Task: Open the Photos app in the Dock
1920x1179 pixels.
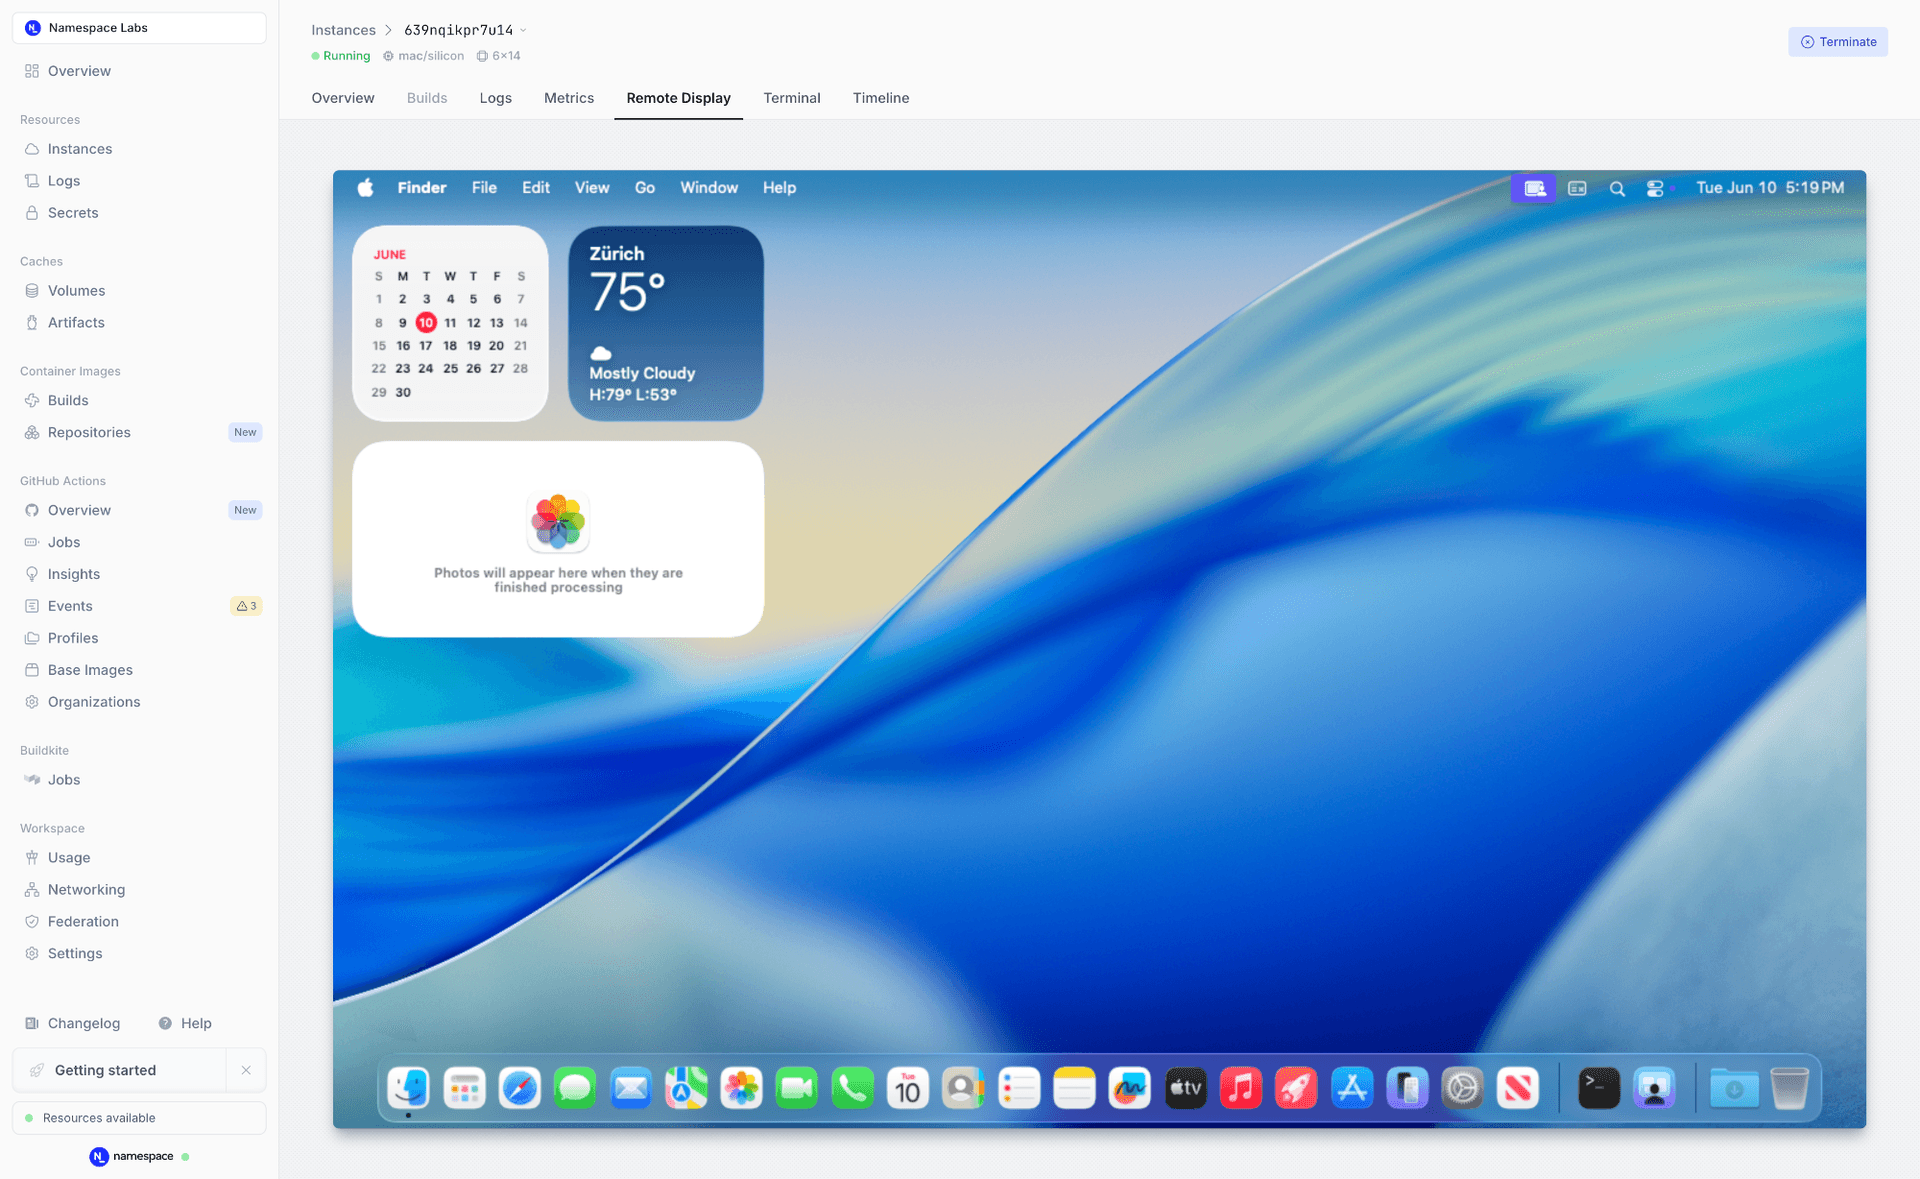Action: click(x=741, y=1088)
